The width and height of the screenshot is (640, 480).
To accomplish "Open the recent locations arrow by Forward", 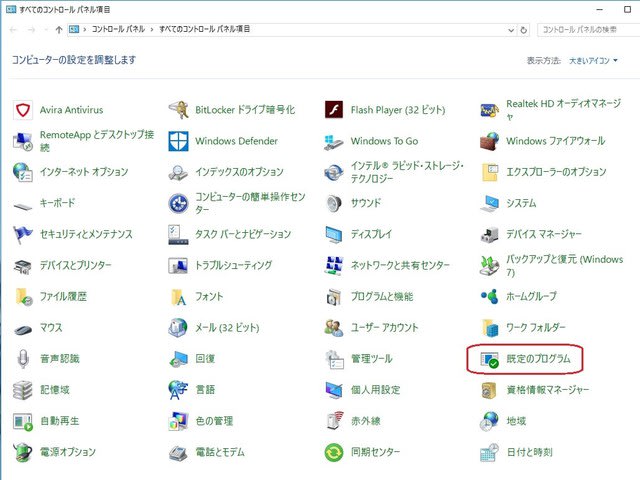I will tap(46, 30).
